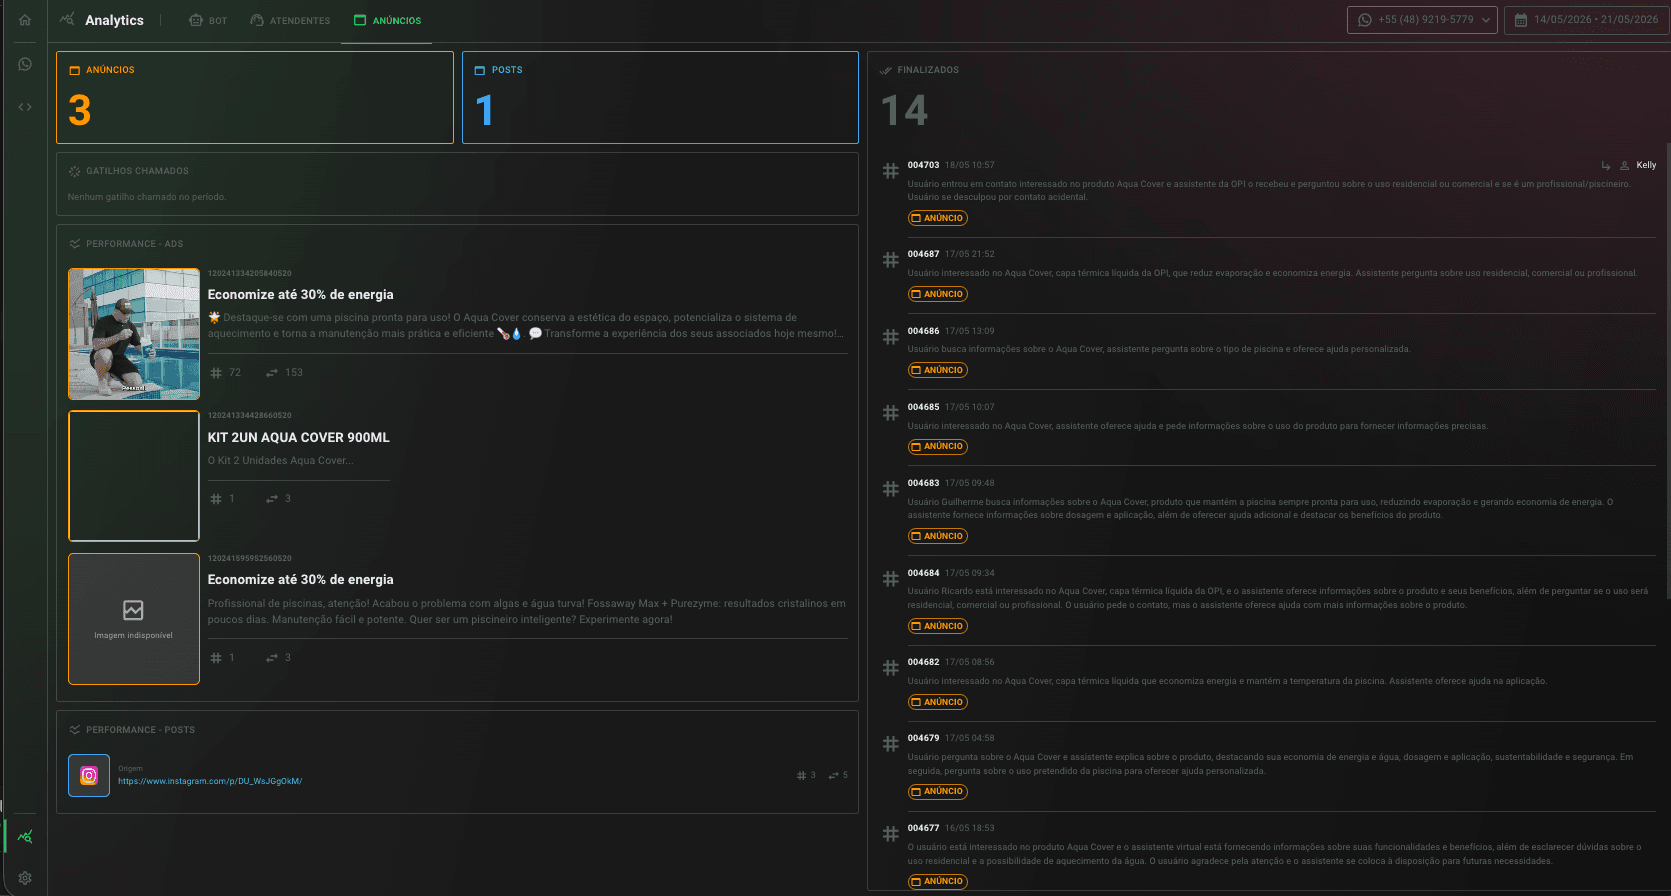Click ANÚNCIO tag under conversation 004679
Viewport: 1671px width, 896px height.
938,791
